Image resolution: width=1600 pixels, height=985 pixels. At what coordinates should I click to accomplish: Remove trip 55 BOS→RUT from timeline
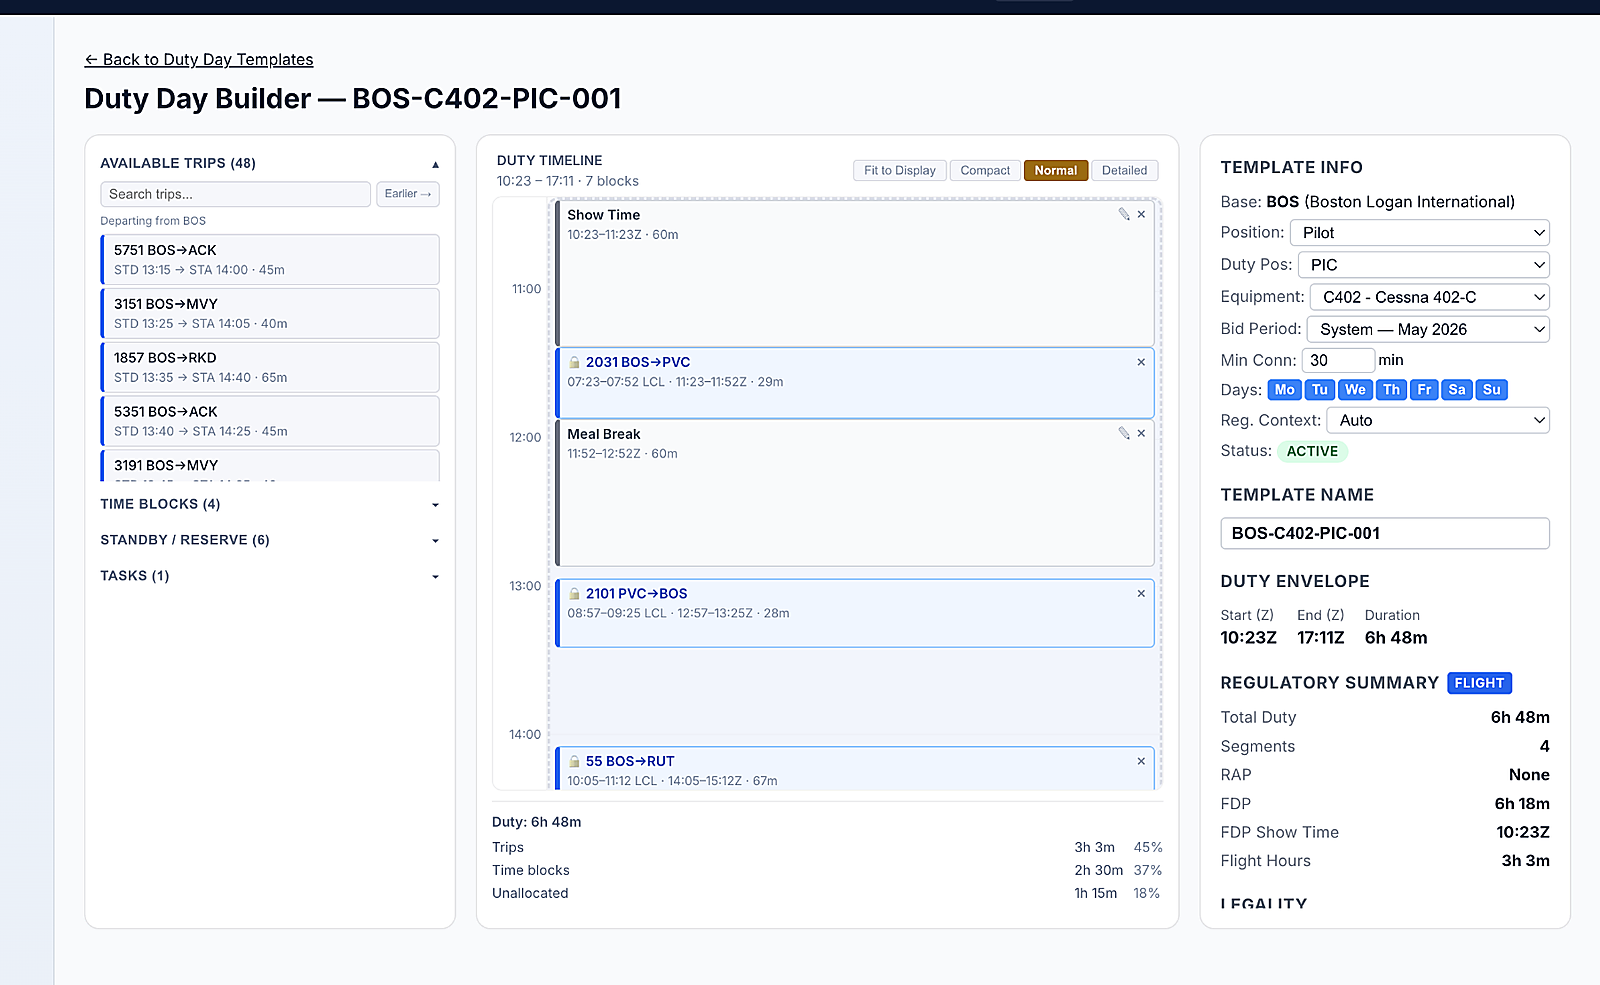pos(1141,761)
